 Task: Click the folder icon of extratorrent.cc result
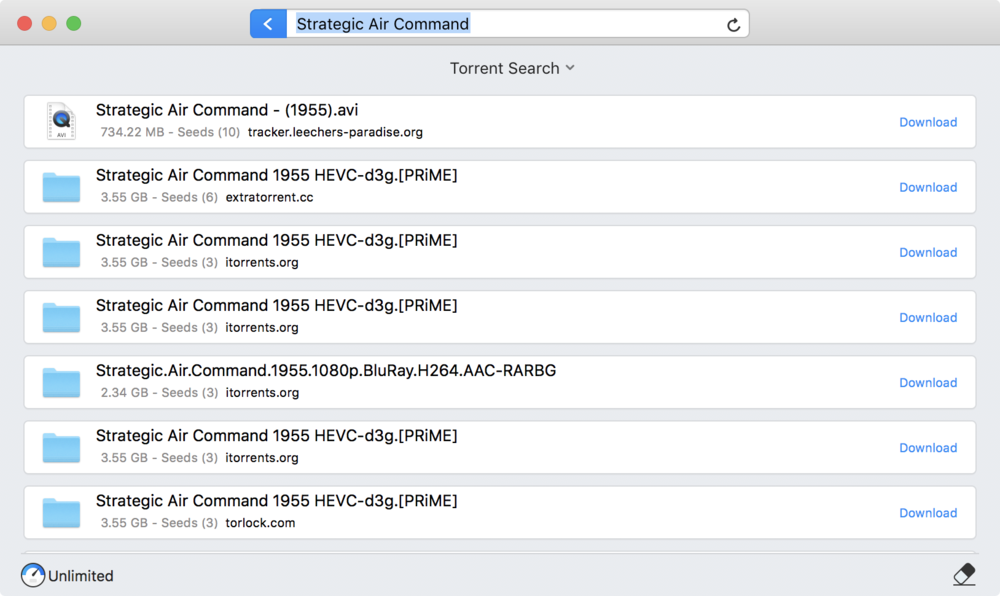tap(61, 187)
